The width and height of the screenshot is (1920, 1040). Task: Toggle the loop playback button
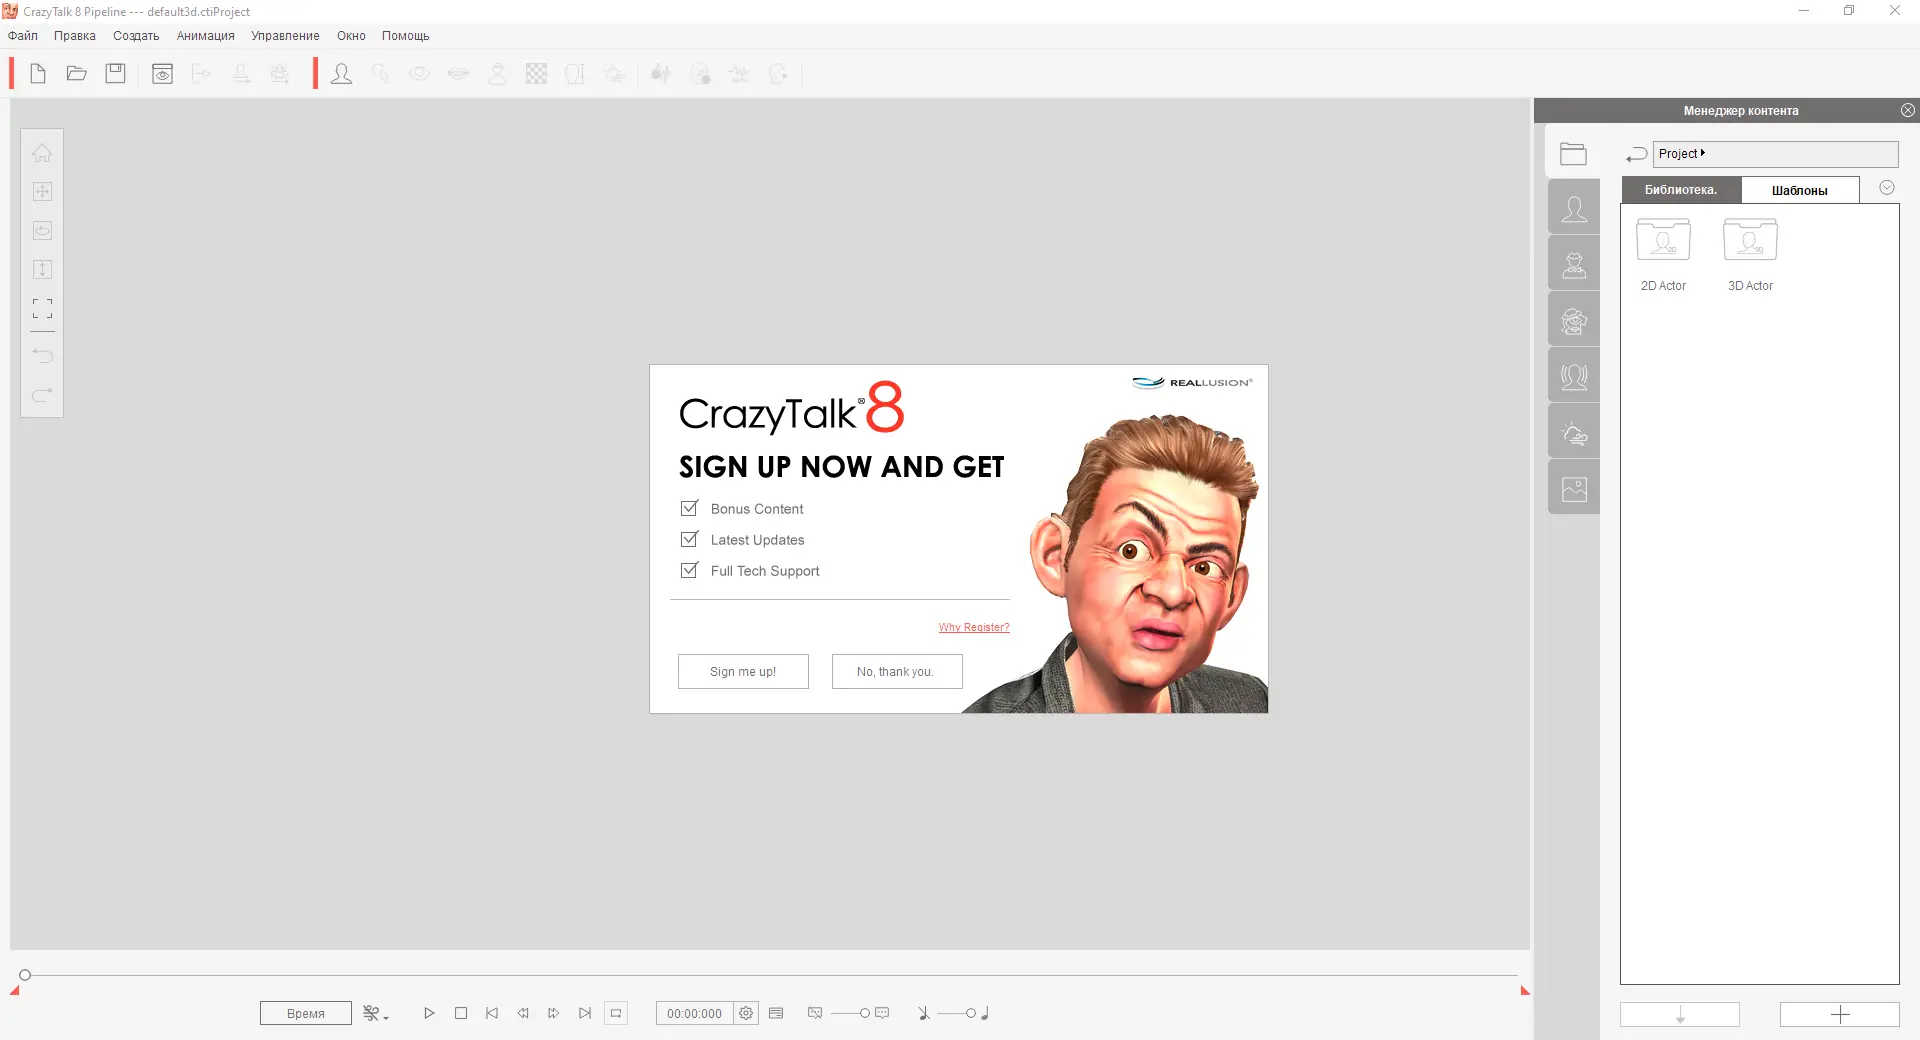click(616, 1013)
